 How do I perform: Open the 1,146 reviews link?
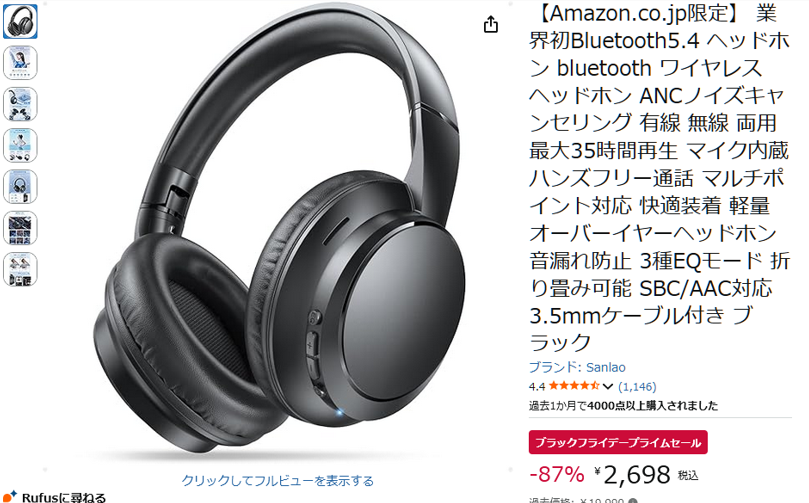[x=637, y=386]
